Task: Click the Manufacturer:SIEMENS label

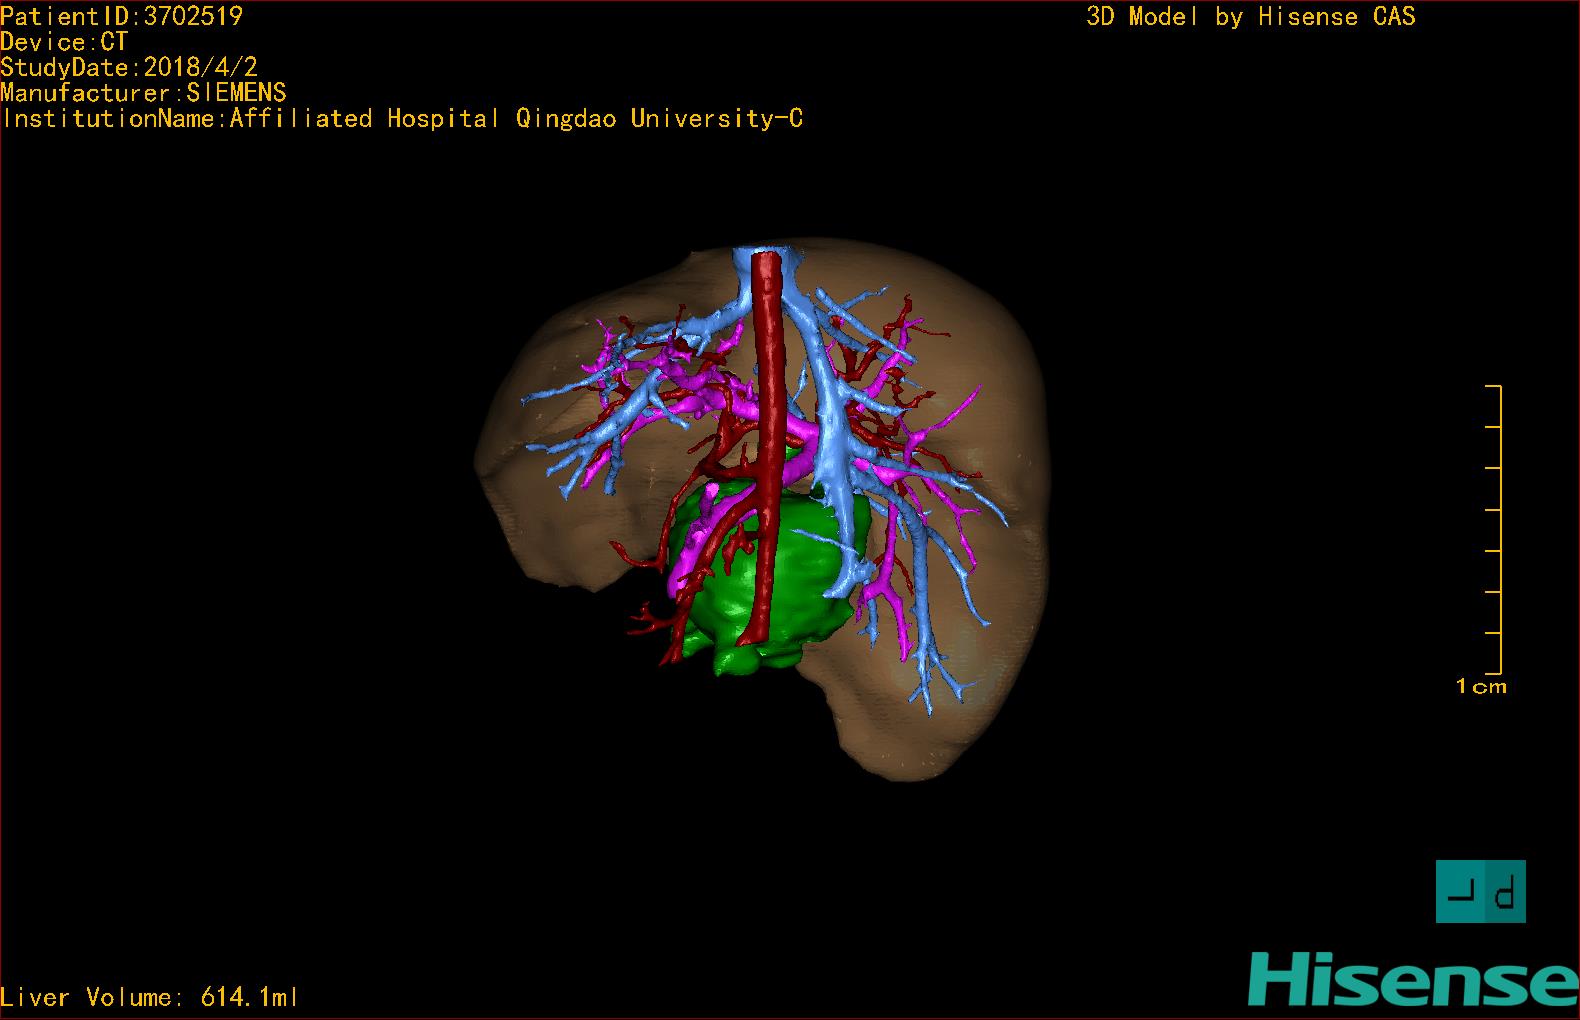Action: (x=143, y=93)
